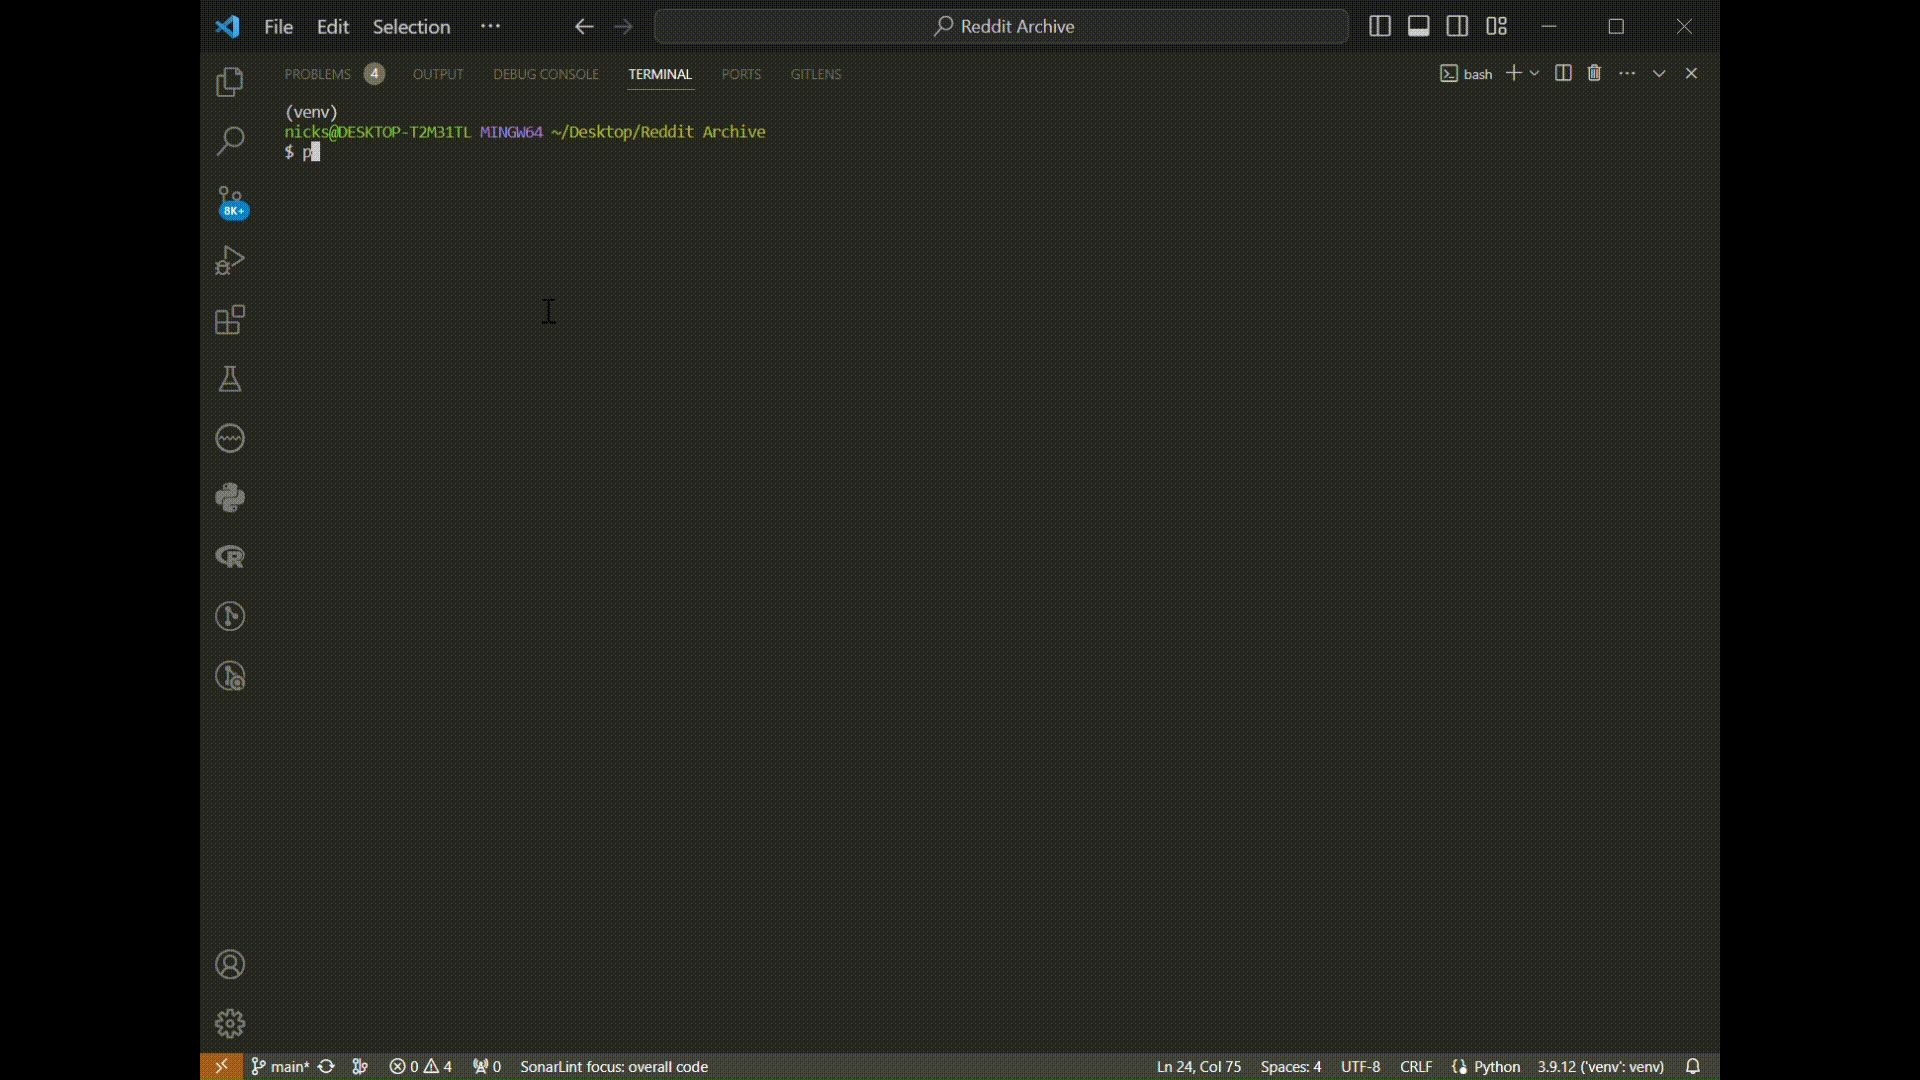Collapse panel with chevron down arrow

coord(1659,73)
